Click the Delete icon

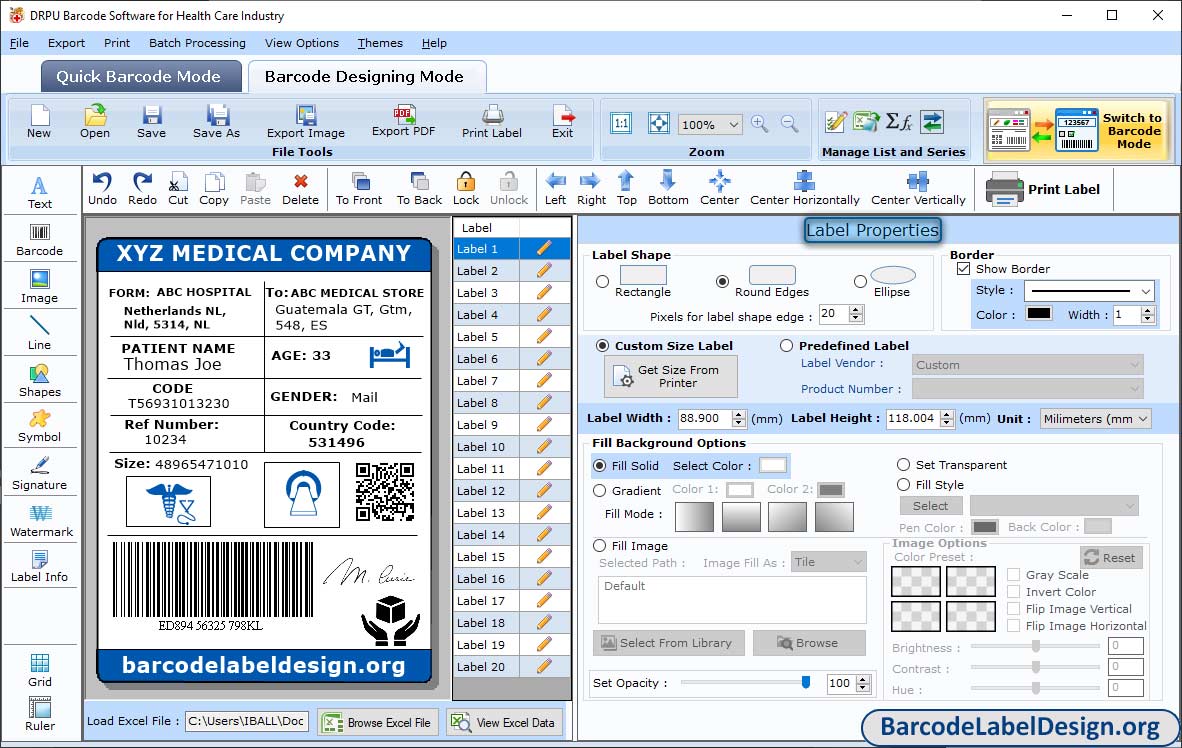[x=300, y=189]
